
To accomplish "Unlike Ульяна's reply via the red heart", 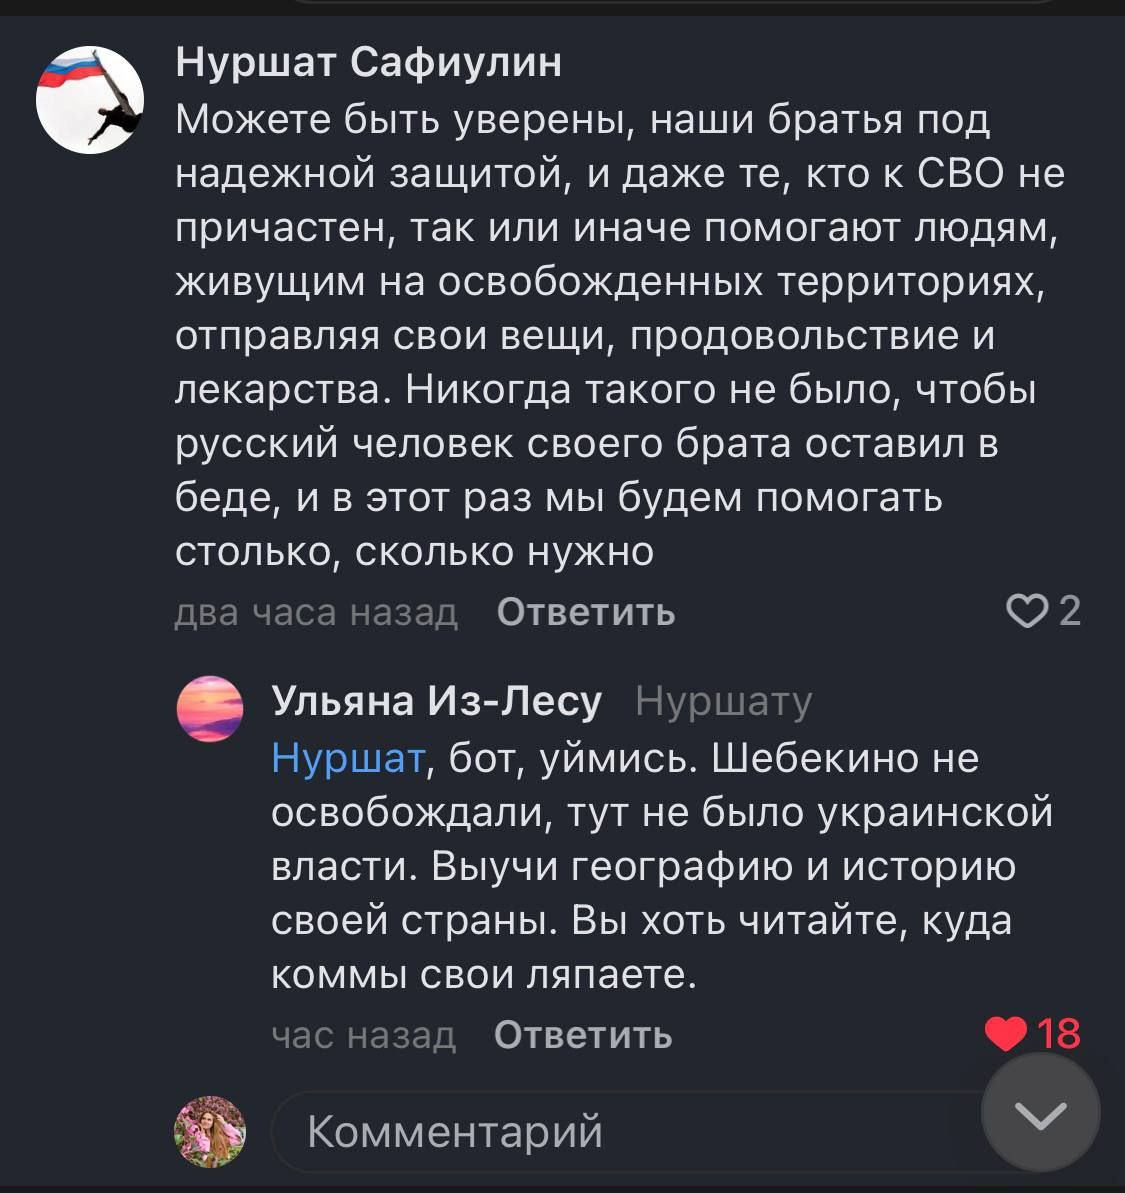I will click(1005, 1033).
